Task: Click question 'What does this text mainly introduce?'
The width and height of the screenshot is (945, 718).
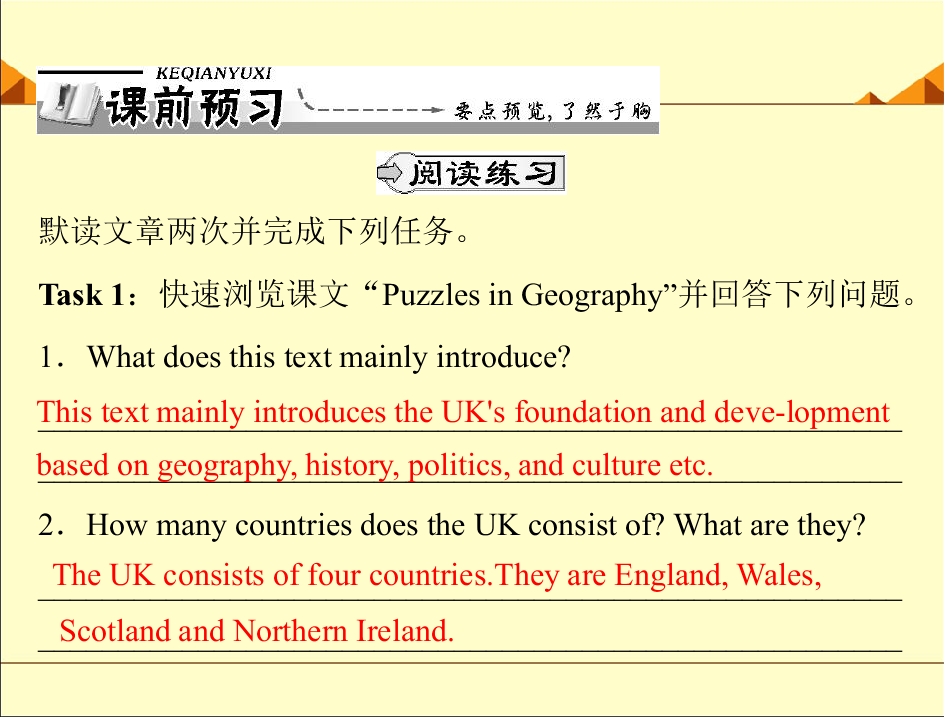Action: click(329, 357)
